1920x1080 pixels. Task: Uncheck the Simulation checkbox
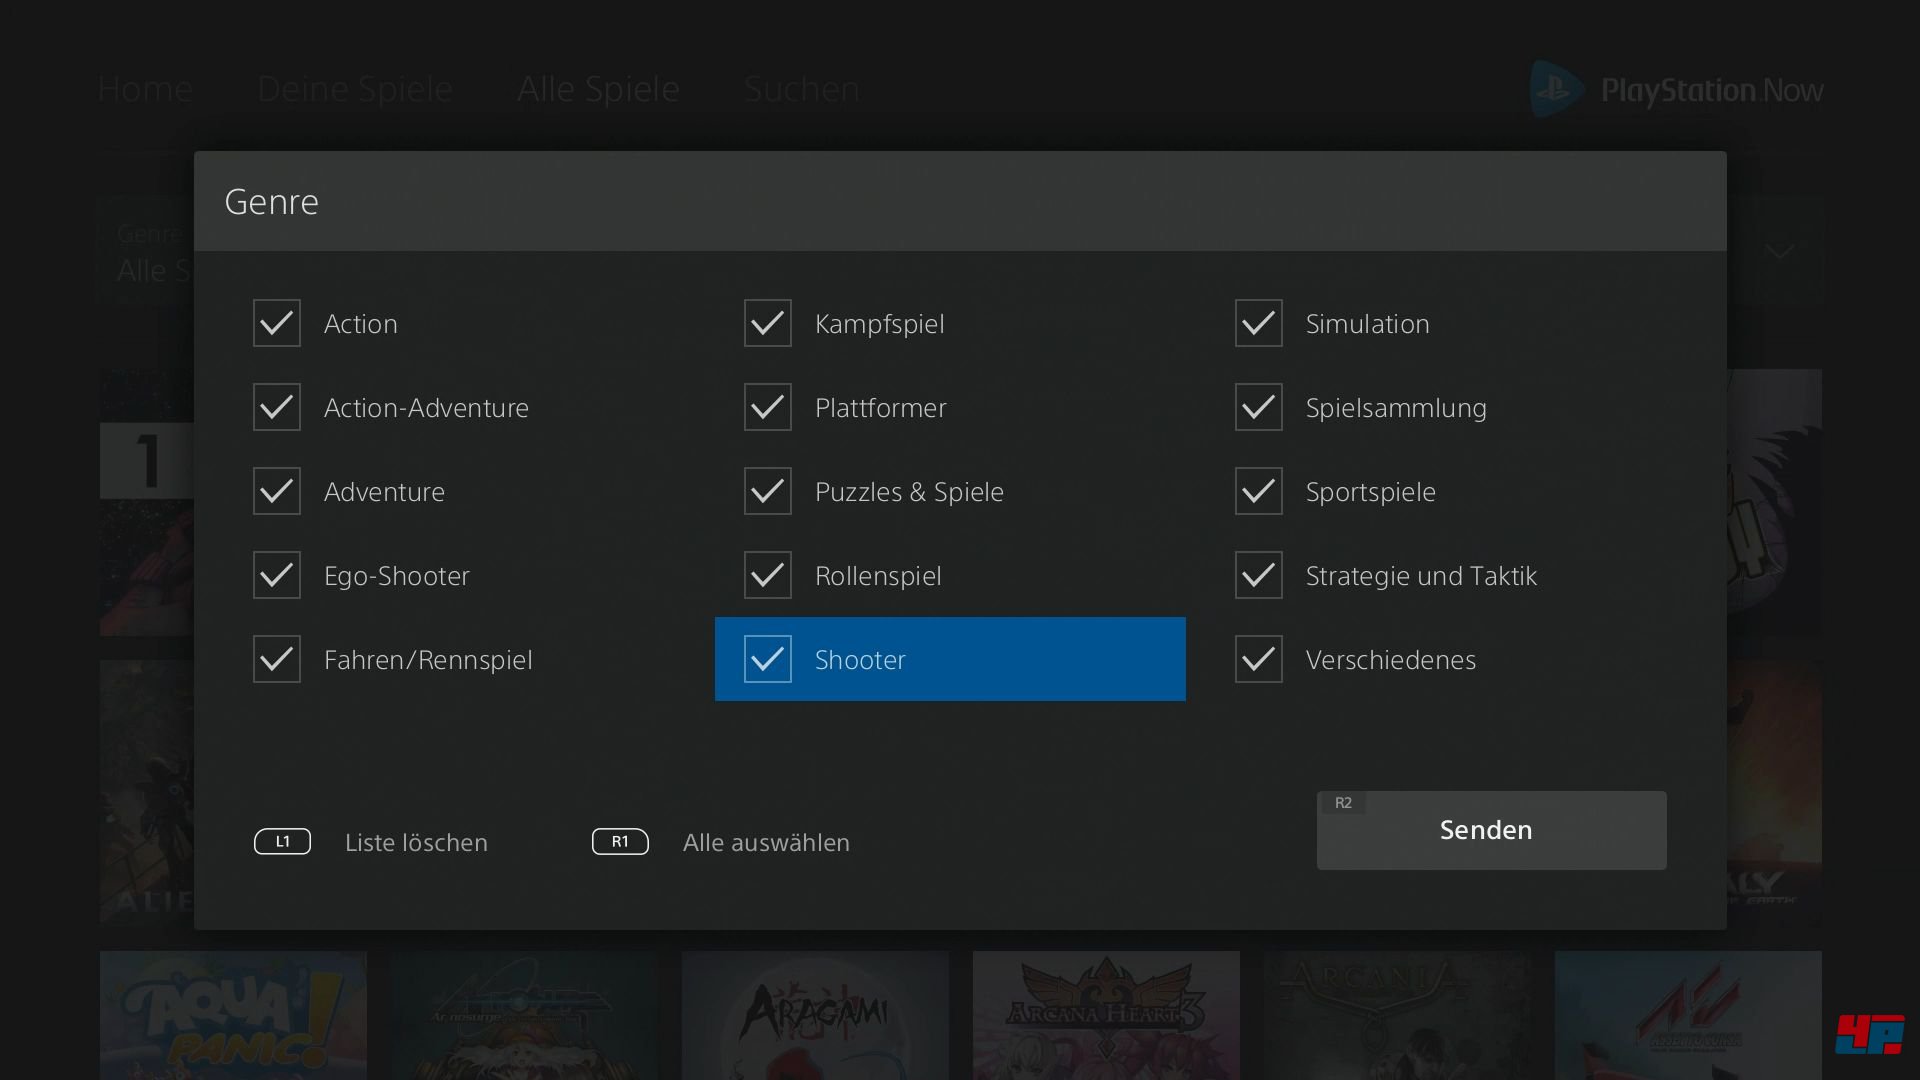1258,324
